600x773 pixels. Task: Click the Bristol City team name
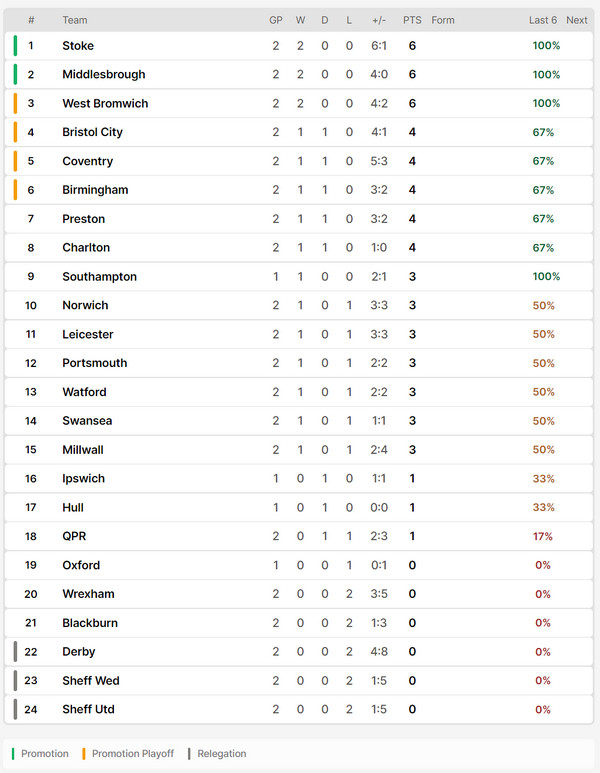(92, 132)
